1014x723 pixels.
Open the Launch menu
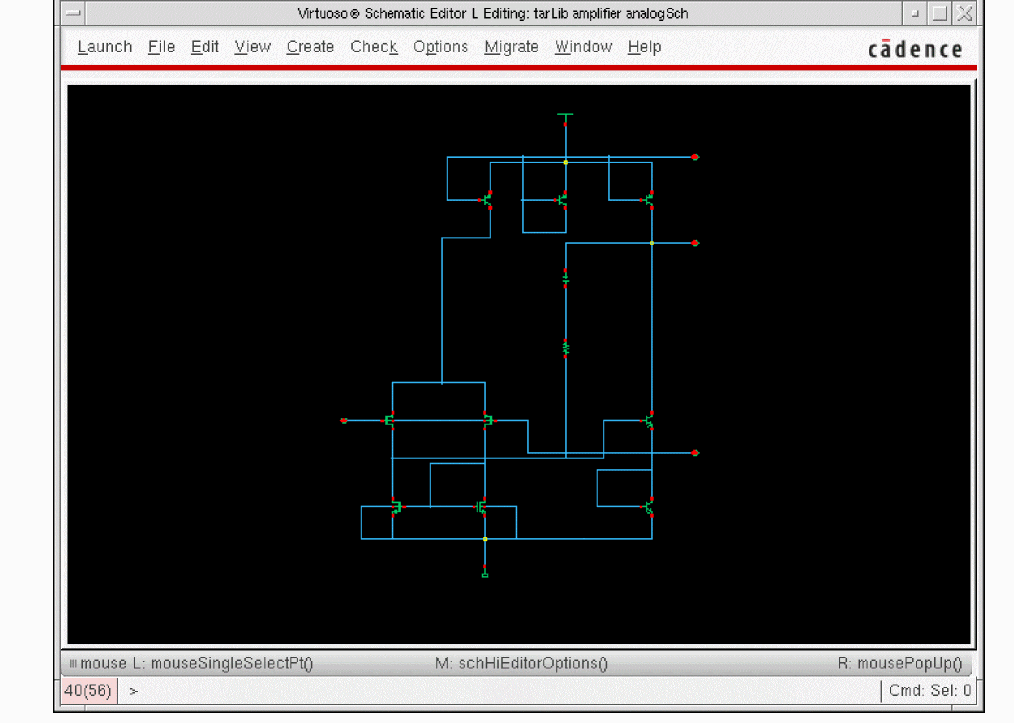click(105, 47)
